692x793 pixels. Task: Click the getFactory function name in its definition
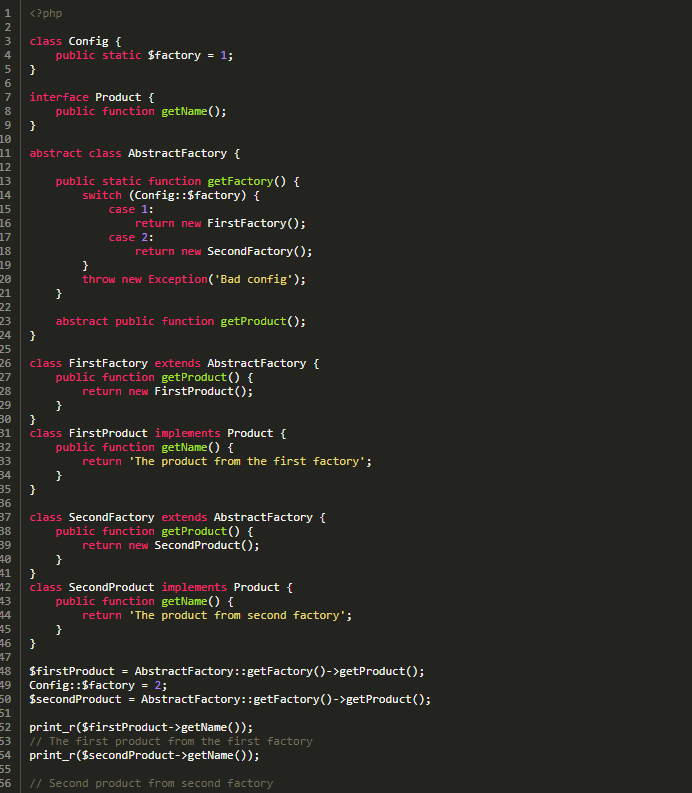pyautogui.click(x=239, y=181)
